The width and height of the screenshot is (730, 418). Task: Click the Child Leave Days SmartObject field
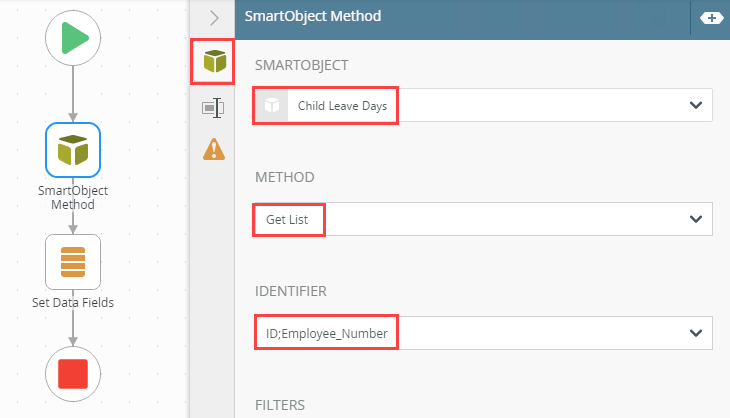pyautogui.click(x=484, y=105)
